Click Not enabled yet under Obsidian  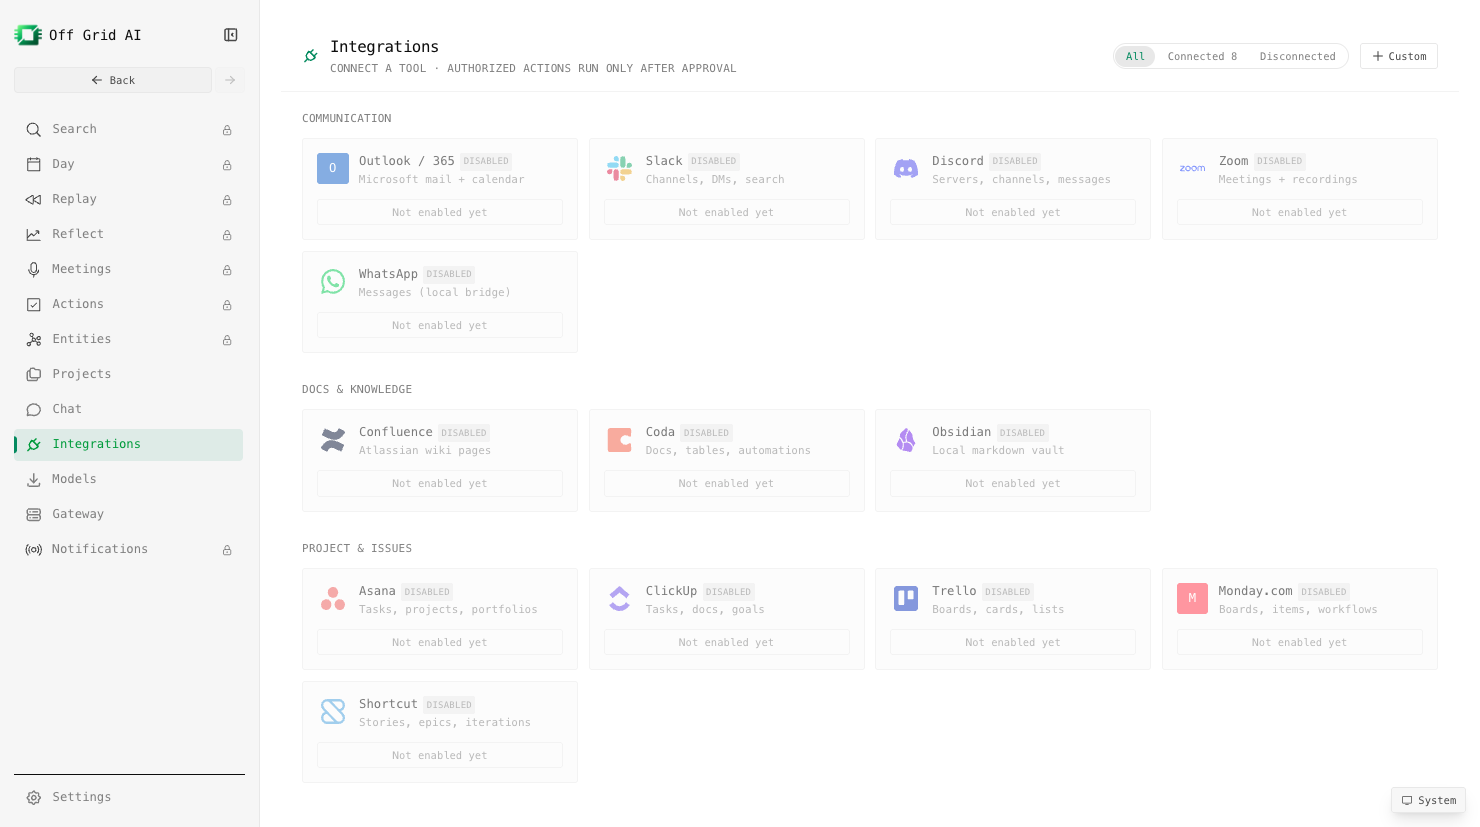tap(1013, 483)
